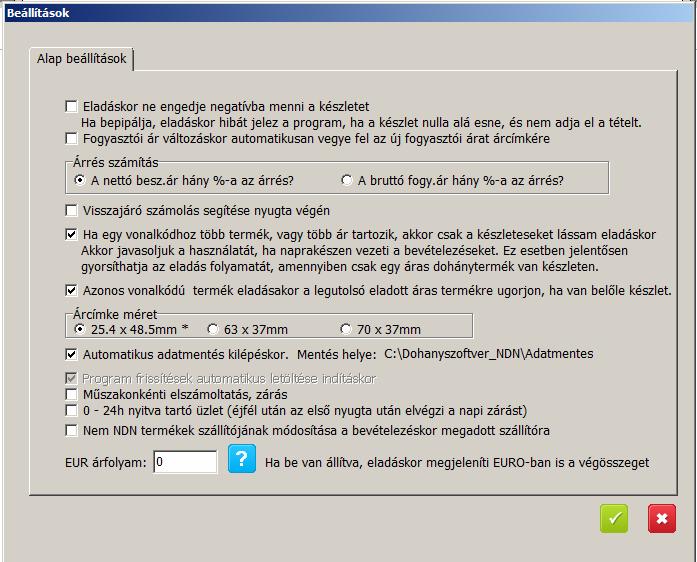This screenshot has height=562, width=697.
Task: Toggle 'Automatikus adatmentés kilépéskor' checkbox
Action: point(71,354)
